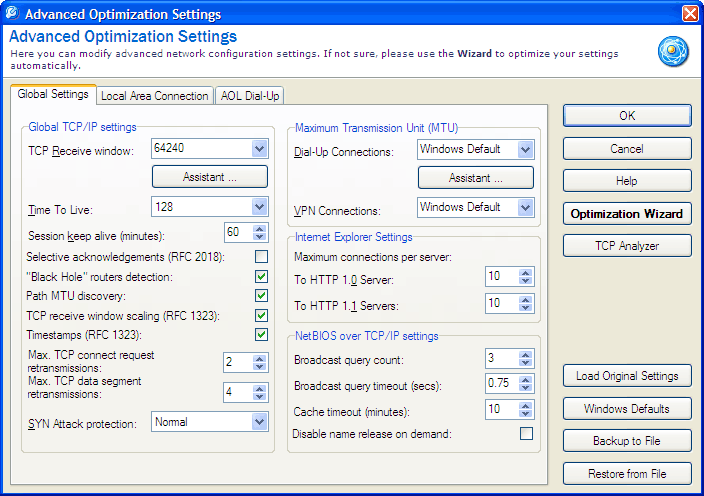Screen dimensions: 704x496
Task: Click the globe logo icon in header
Action: pyautogui.click(x=673, y=51)
